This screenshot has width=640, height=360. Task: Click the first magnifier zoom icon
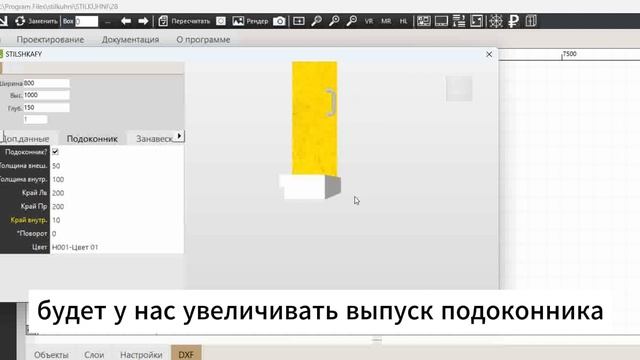(x=316, y=21)
